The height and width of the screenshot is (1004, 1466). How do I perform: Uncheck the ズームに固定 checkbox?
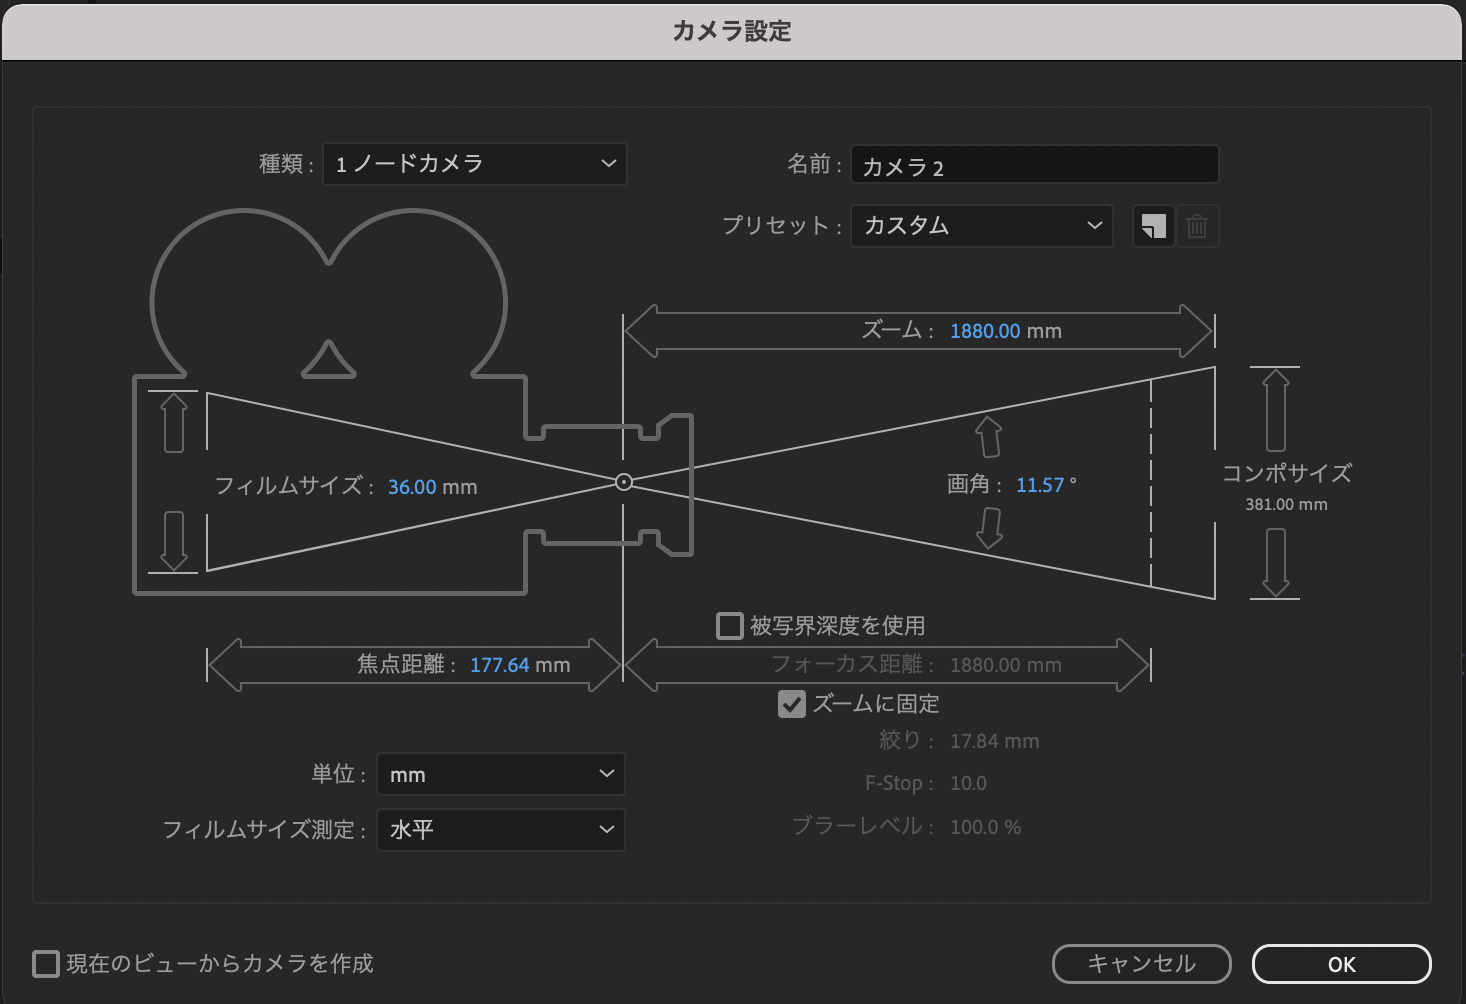[791, 704]
